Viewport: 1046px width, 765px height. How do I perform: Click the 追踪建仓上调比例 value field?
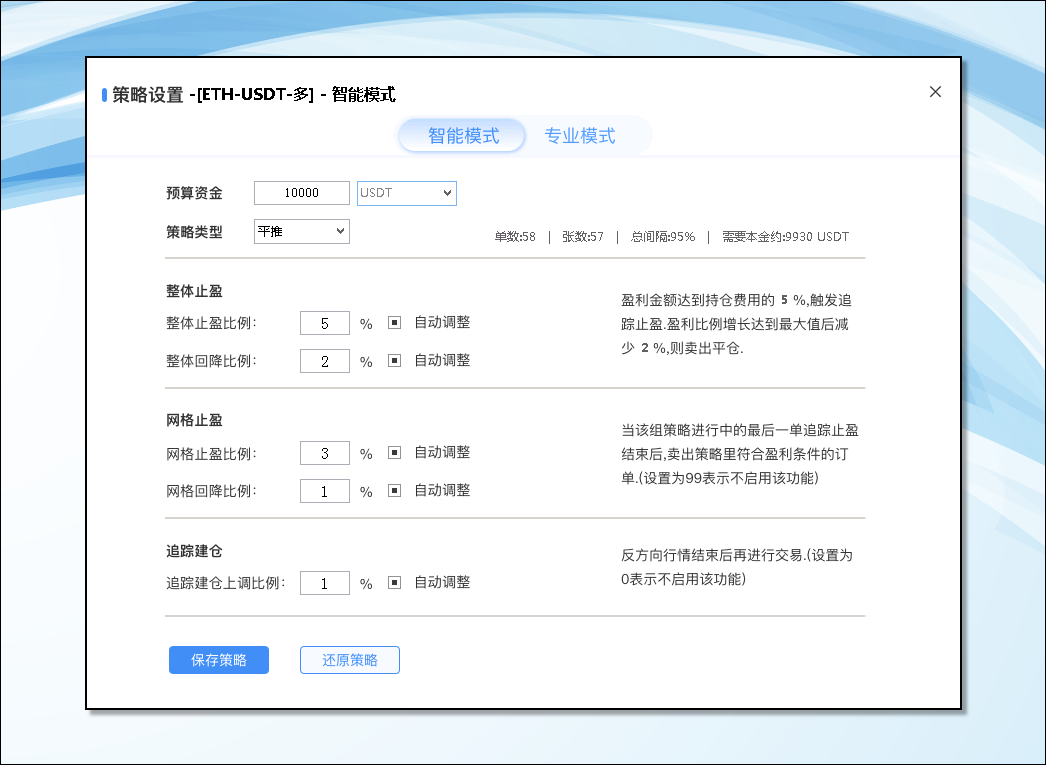(325, 583)
